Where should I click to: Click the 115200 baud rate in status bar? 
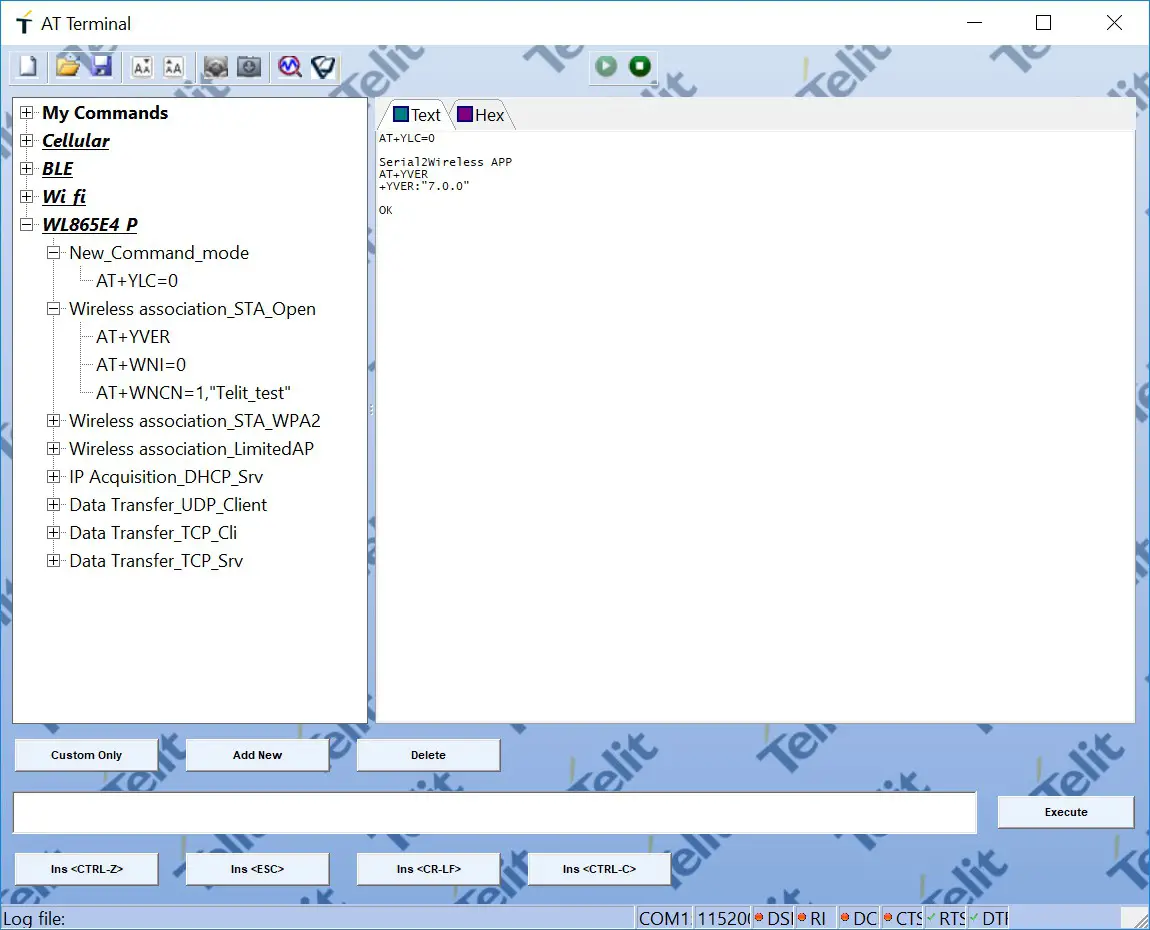click(x=723, y=918)
